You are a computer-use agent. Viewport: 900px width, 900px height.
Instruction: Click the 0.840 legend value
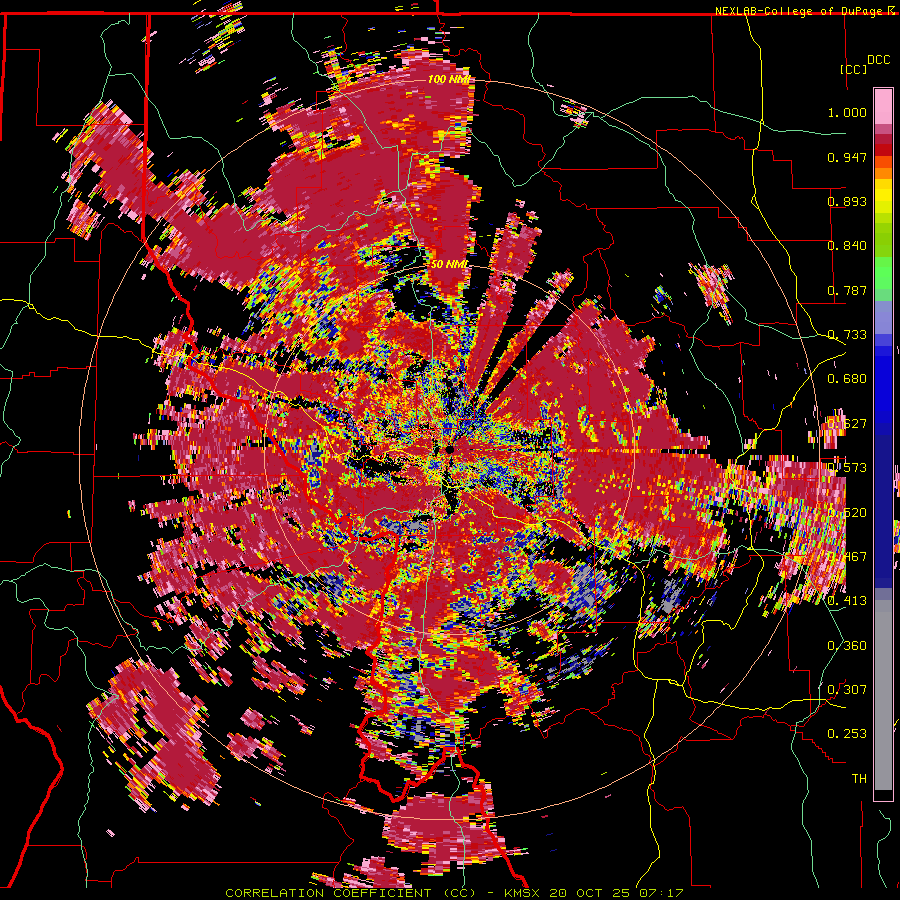tap(847, 246)
